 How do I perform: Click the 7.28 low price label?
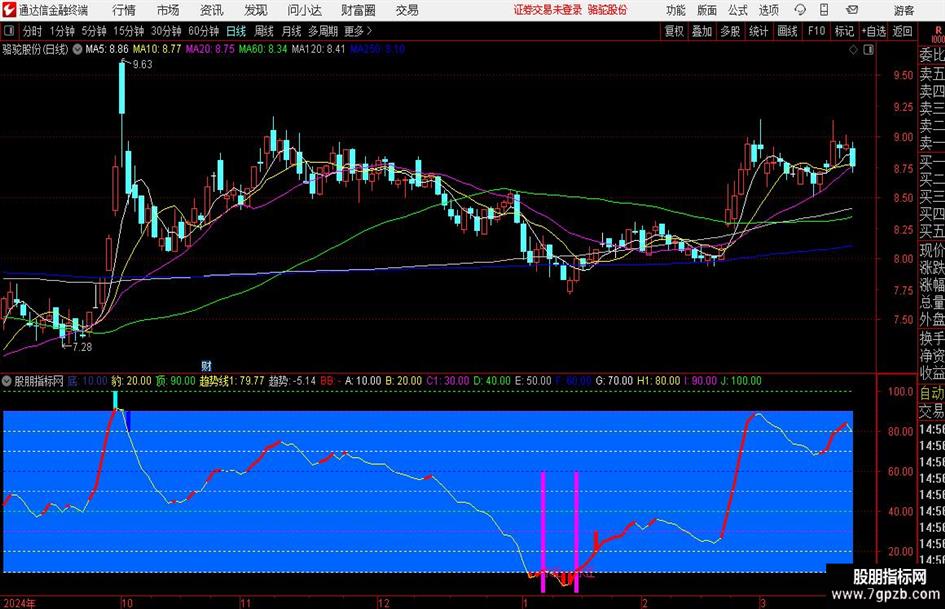[x=82, y=347]
